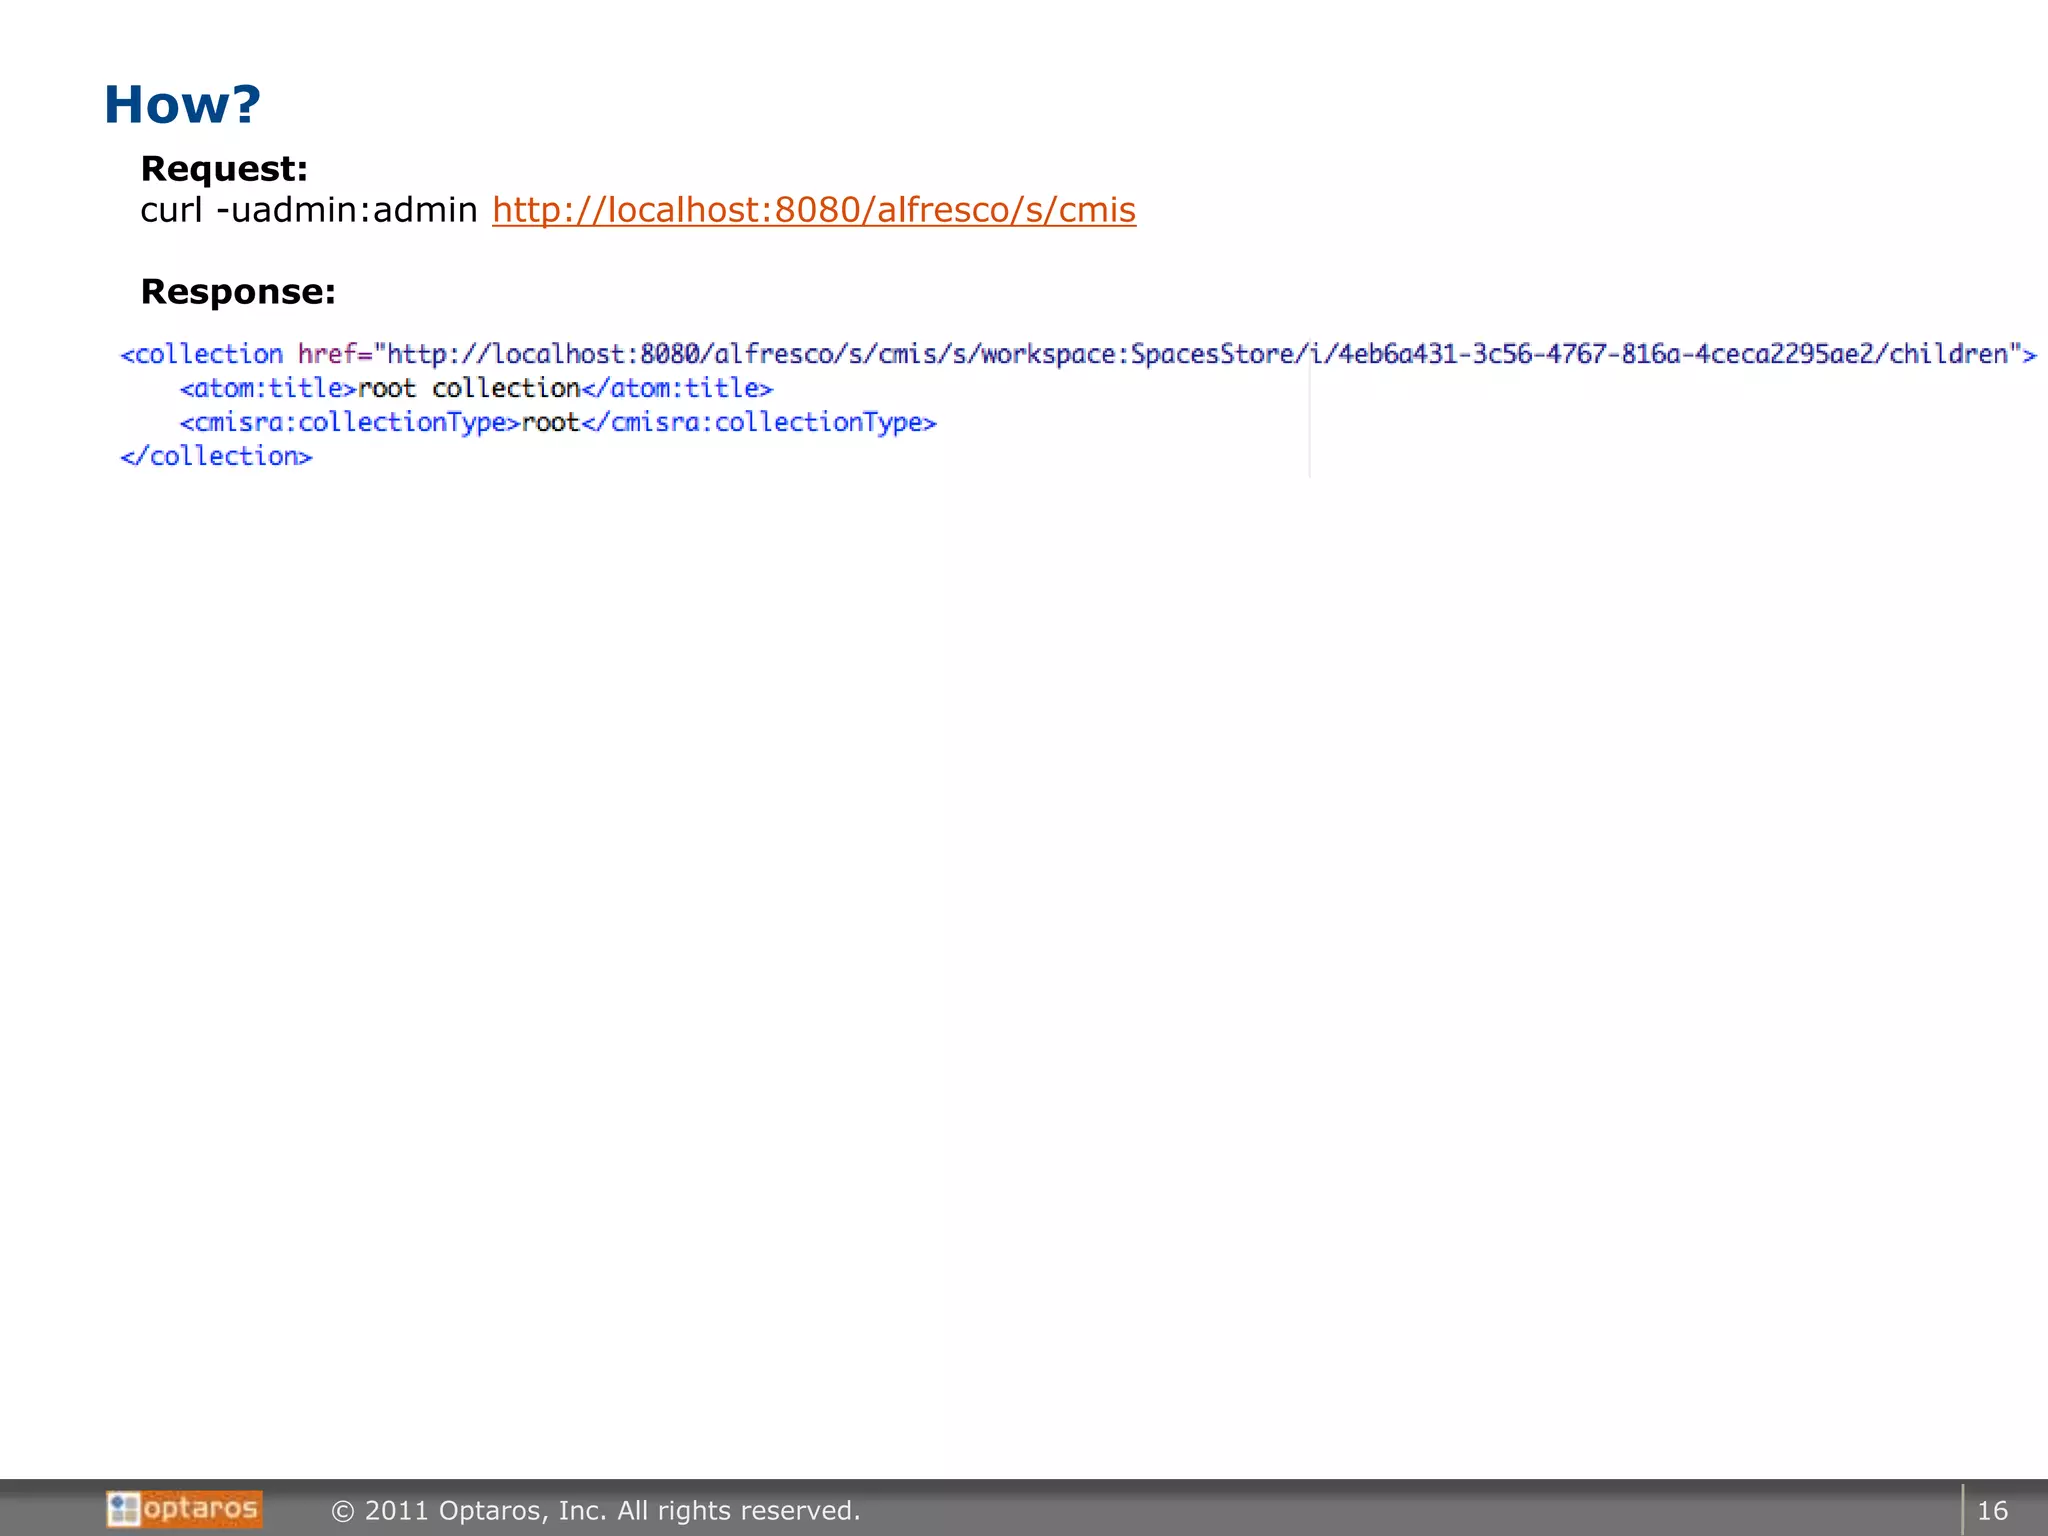Click the 'How?' slide title
The height and width of the screenshot is (1536, 2048).
click(x=182, y=105)
